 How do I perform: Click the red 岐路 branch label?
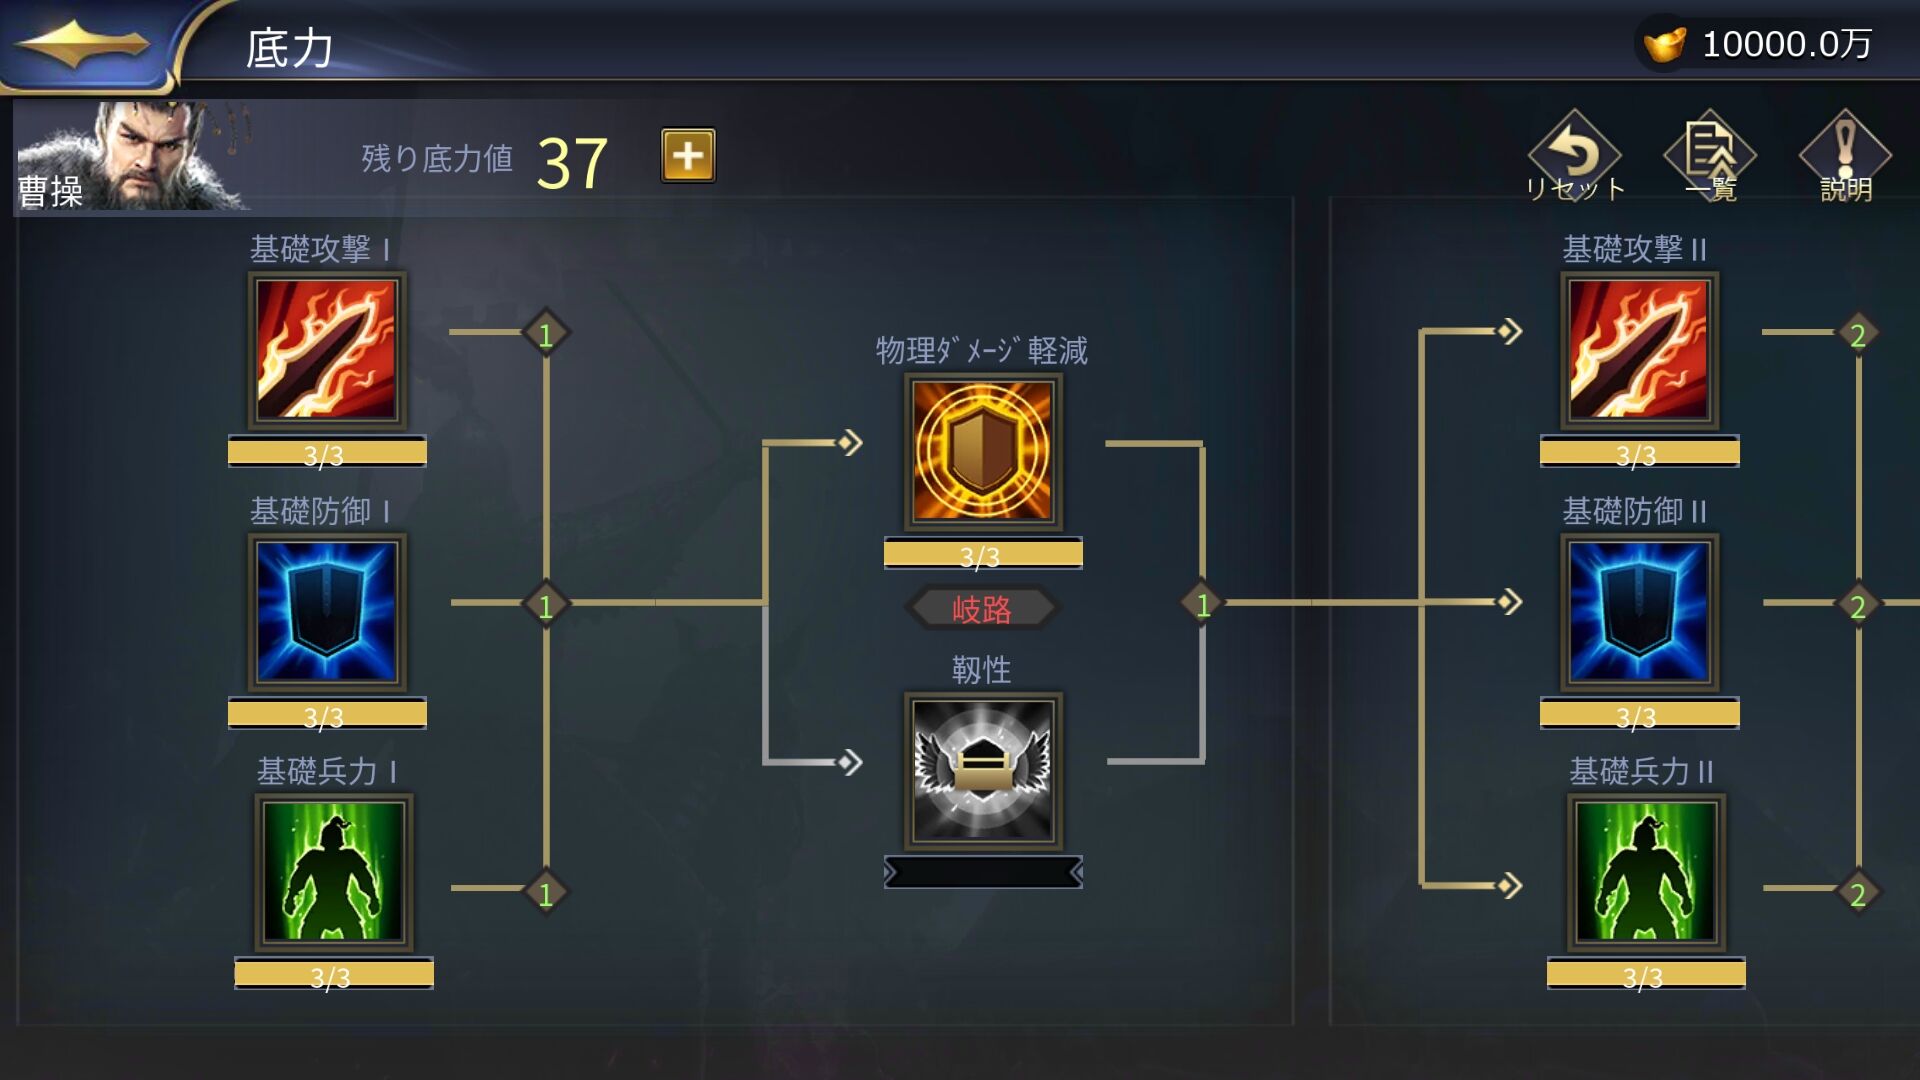point(982,608)
